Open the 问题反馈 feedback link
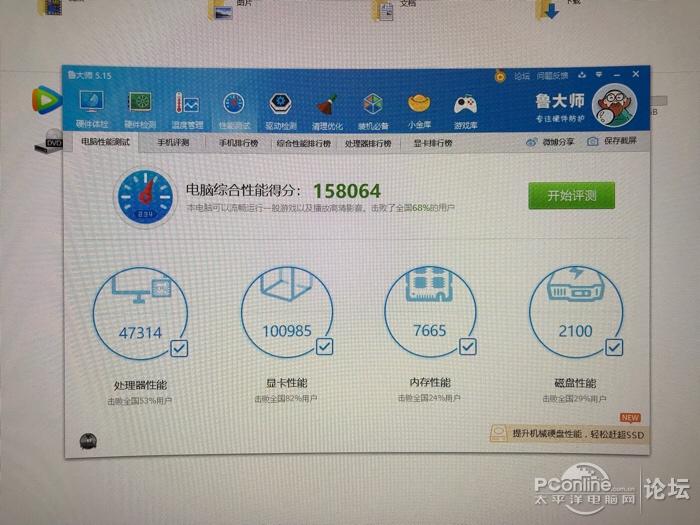This screenshot has width=700, height=525. point(552,76)
